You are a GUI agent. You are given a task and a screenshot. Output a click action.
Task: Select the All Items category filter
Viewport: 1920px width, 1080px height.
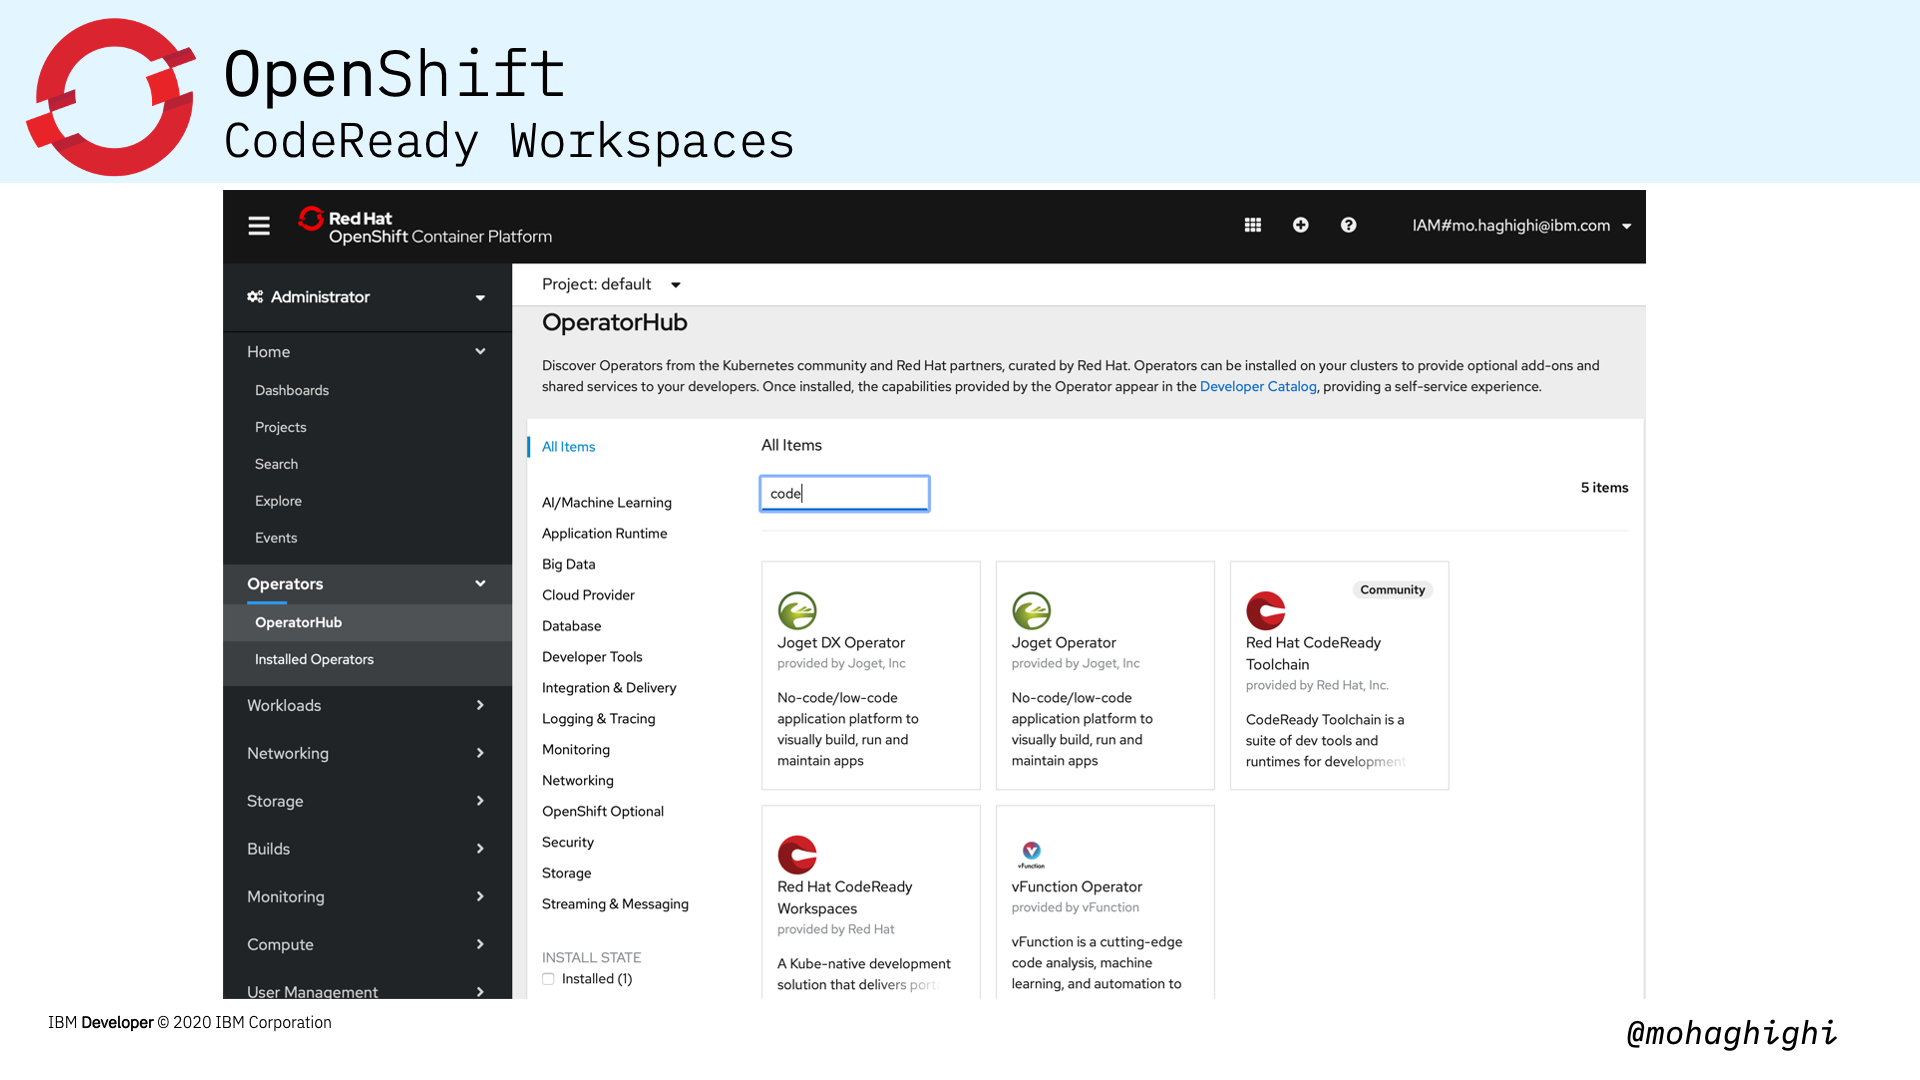coord(569,447)
